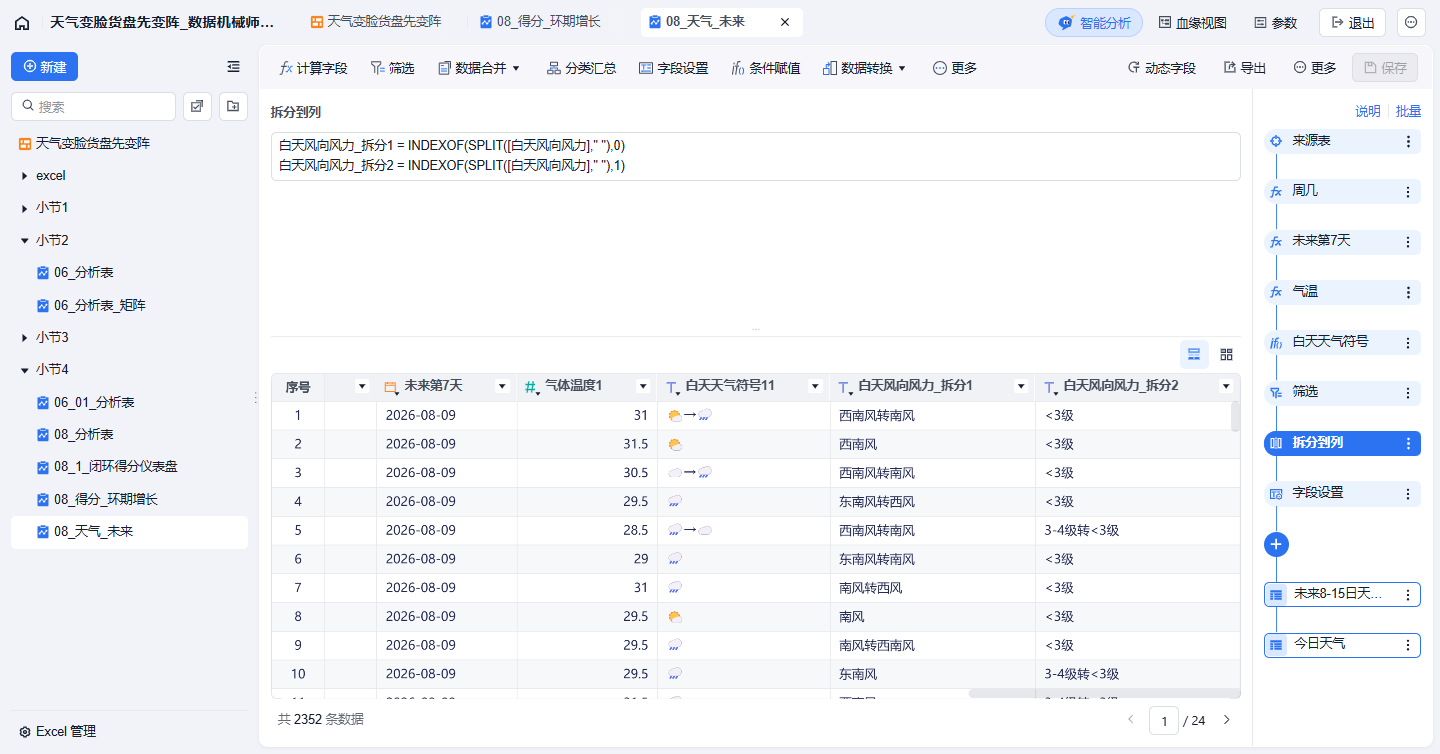Open options for 气温 step
Screen dimensions: 1440x754
tap(1408, 293)
